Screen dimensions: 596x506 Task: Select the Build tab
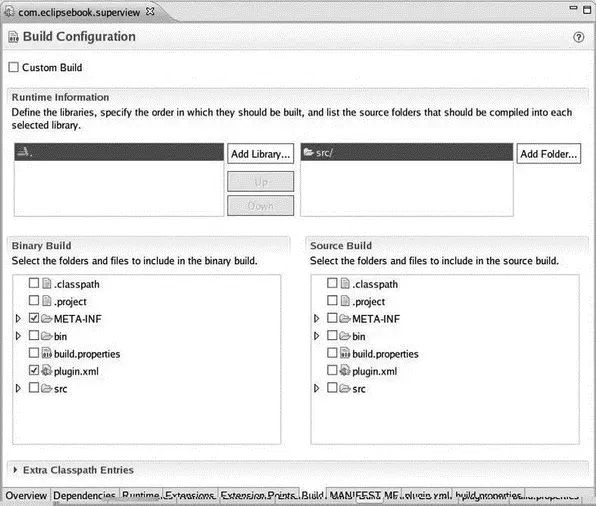[x=313, y=495]
